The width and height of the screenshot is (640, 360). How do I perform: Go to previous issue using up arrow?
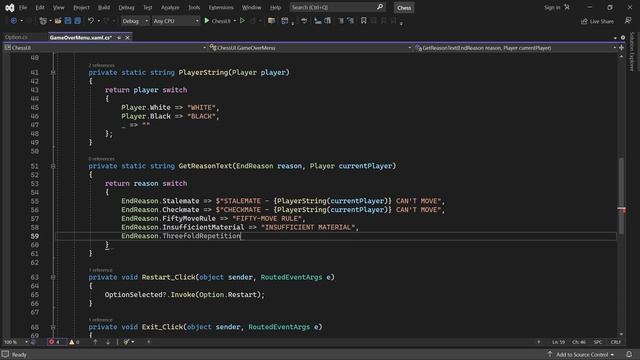point(95,342)
